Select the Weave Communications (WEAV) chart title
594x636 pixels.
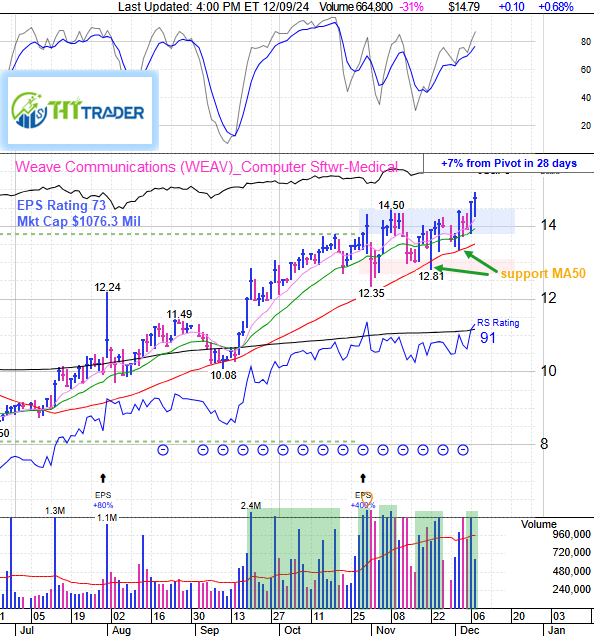[x=207, y=167]
